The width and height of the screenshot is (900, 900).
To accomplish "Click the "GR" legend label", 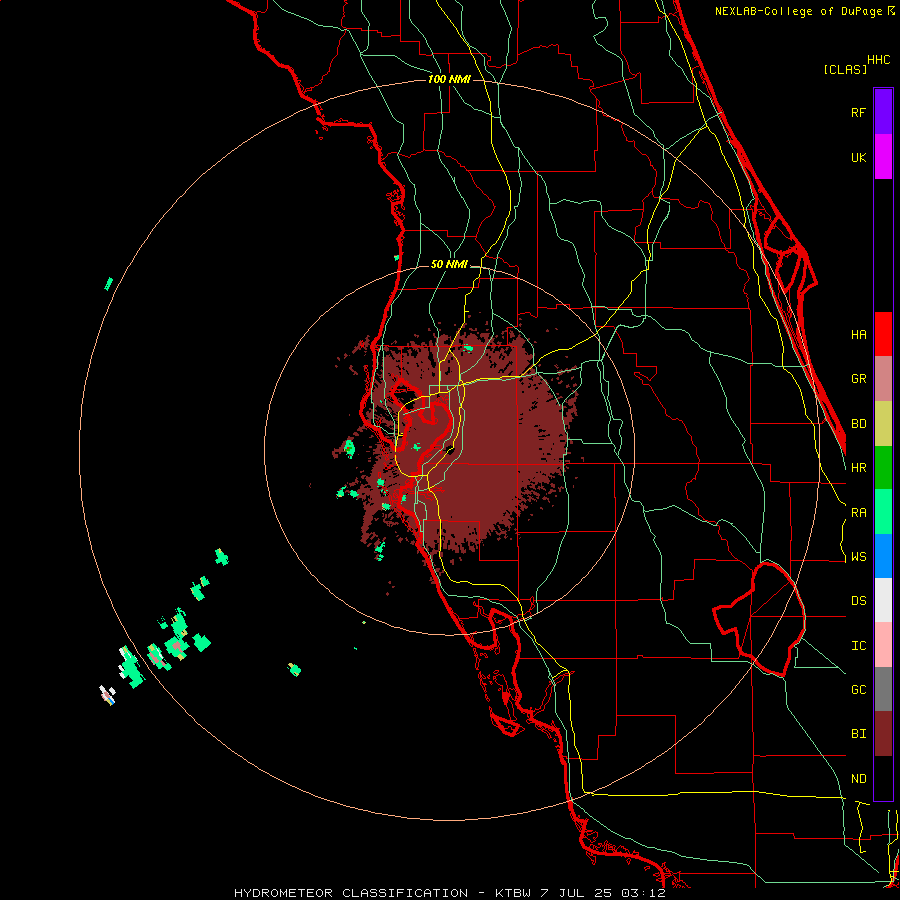I will pyautogui.click(x=858, y=379).
